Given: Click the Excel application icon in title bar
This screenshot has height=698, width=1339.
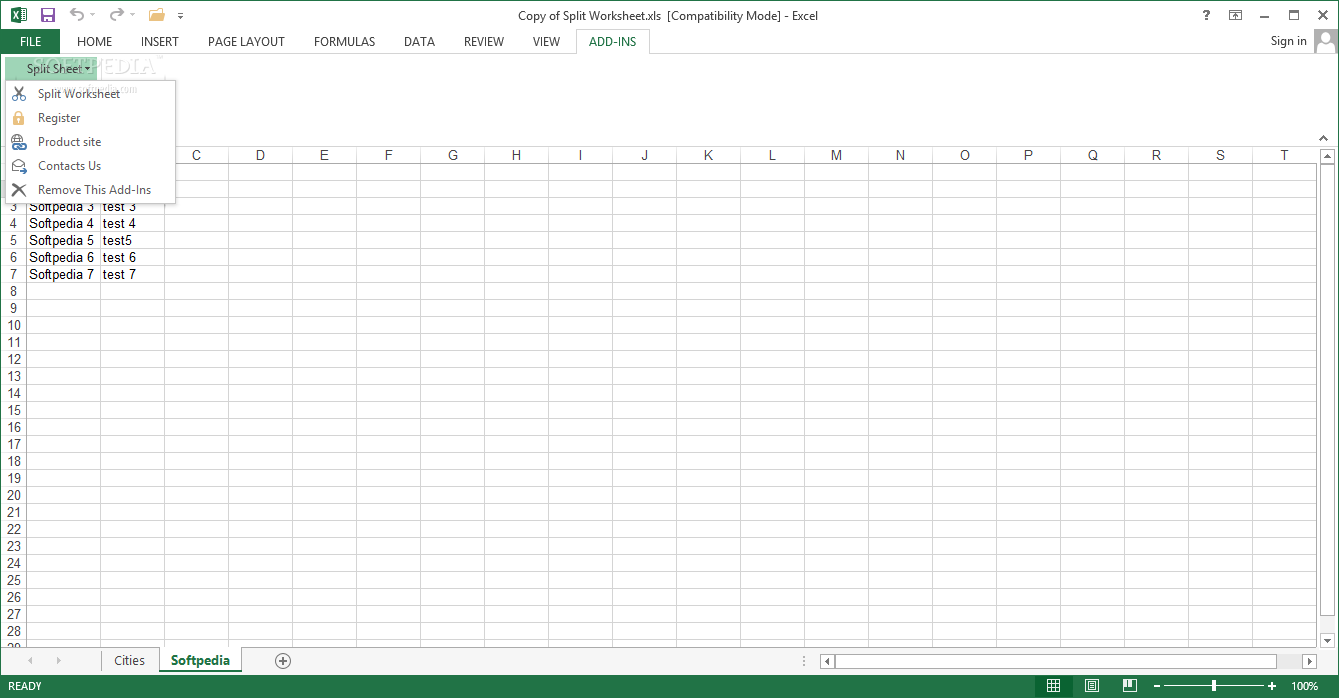Looking at the screenshot, I should (19, 15).
